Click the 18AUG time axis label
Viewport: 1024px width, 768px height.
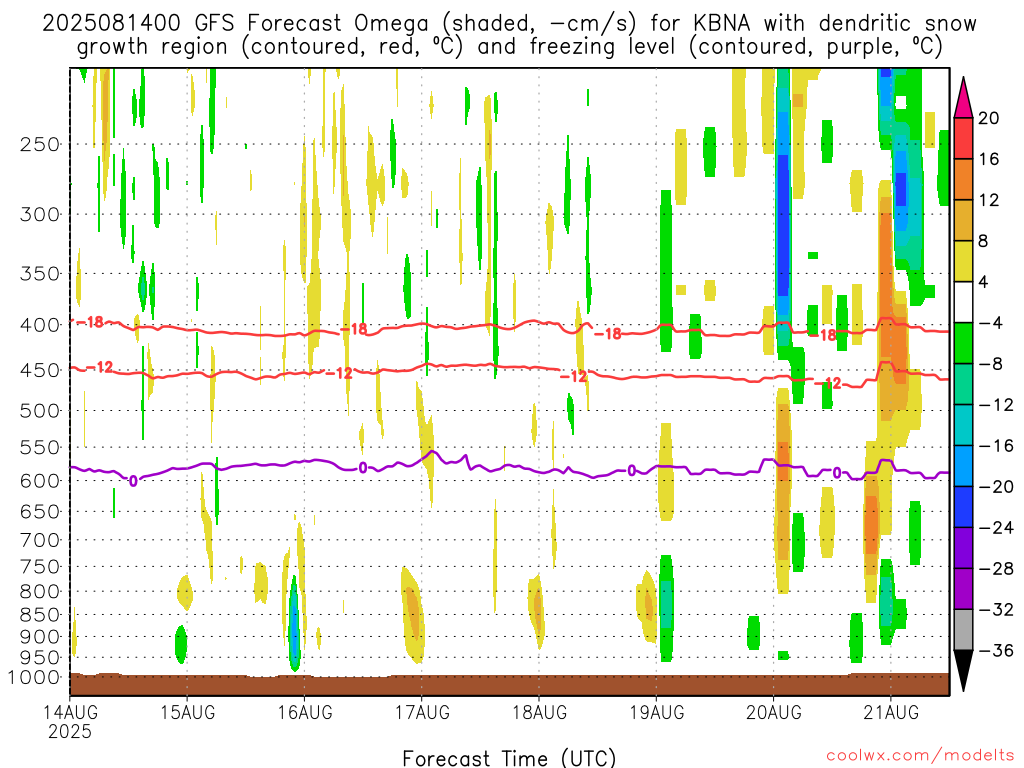click(x=539, y=712)
